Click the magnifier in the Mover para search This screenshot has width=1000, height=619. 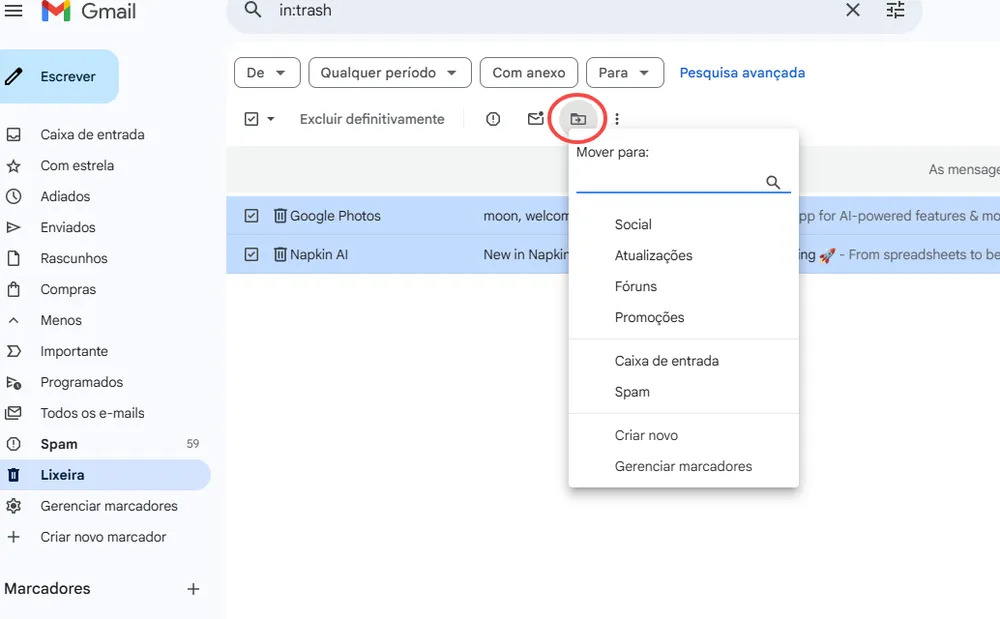pos(773,182)
